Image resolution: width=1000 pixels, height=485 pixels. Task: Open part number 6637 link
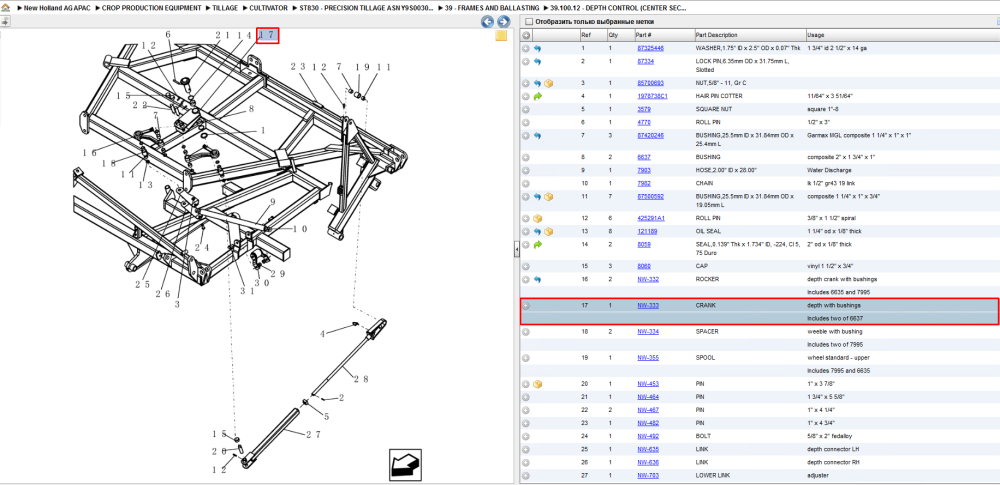643,156
